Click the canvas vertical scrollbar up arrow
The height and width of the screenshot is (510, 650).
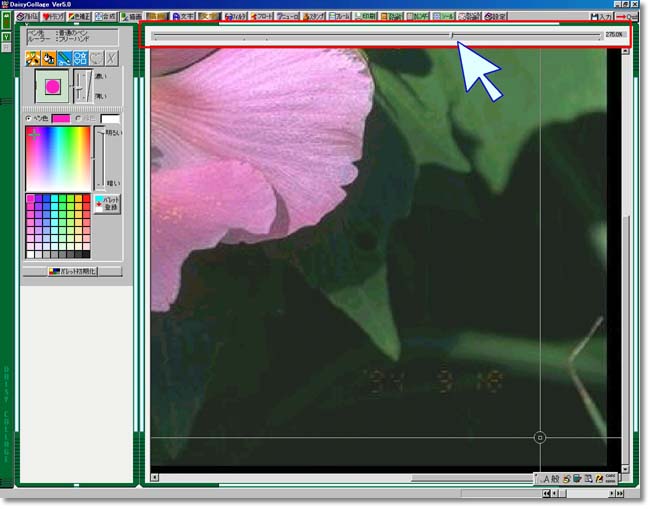[626, 51]
